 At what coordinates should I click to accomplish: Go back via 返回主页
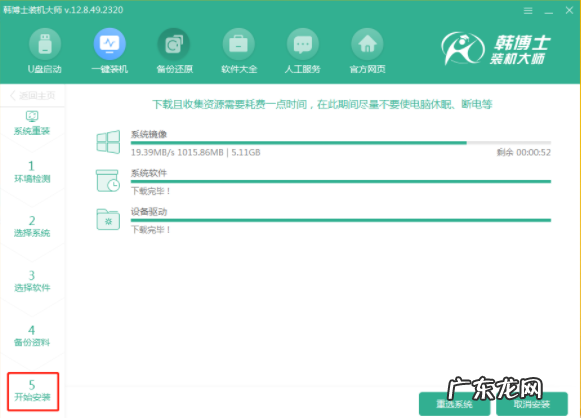(32, 96)
